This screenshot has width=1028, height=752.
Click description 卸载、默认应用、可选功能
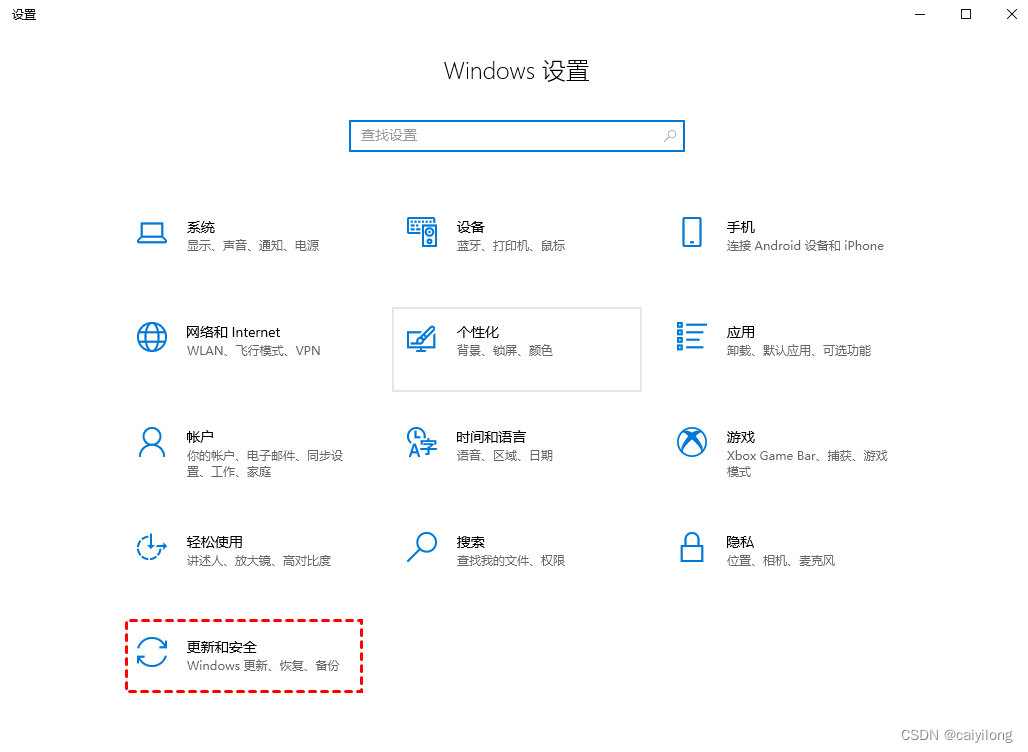pos(799,351)
